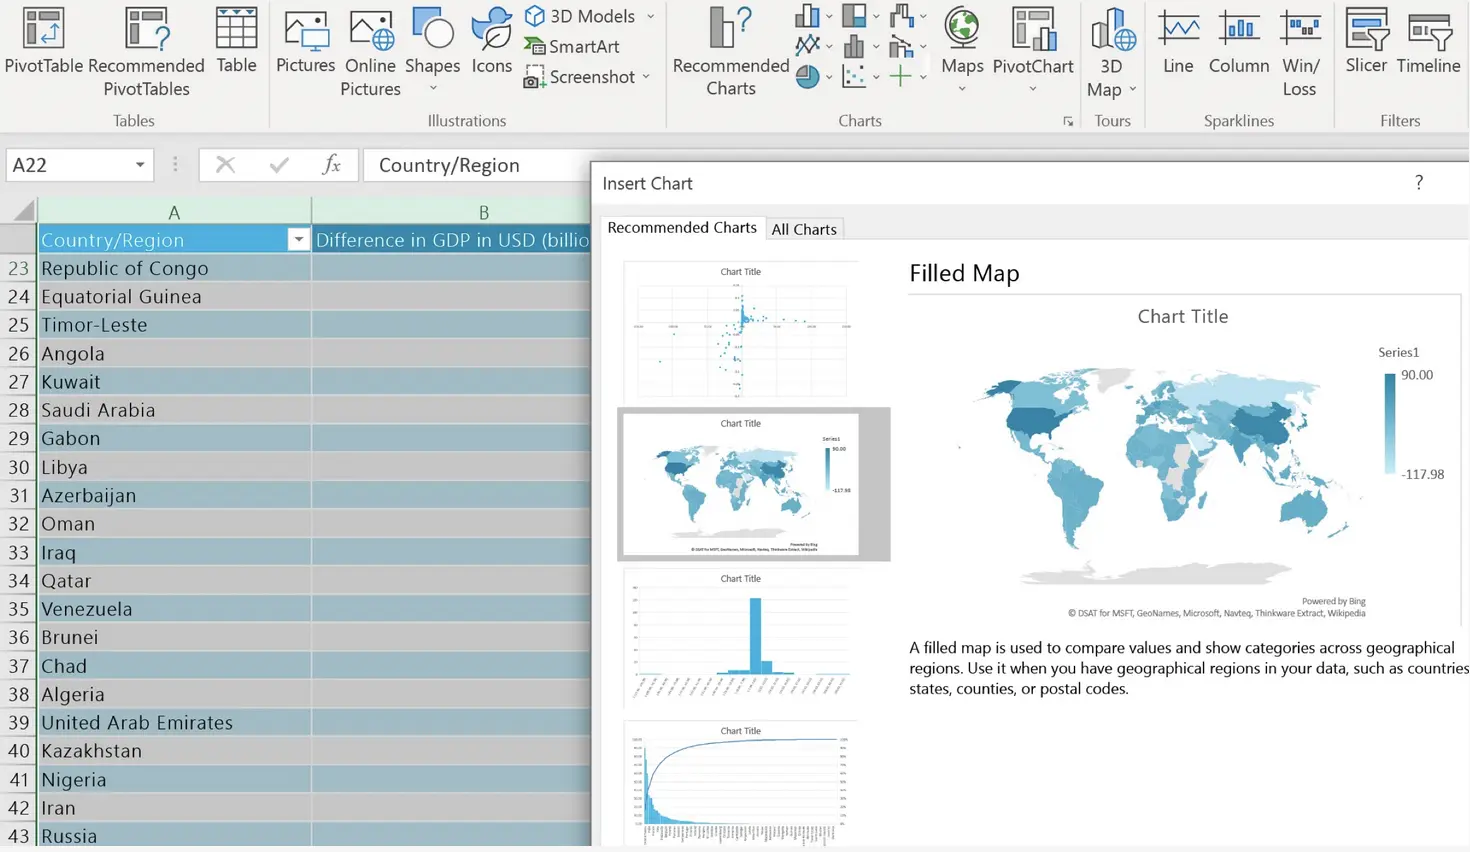Expand the 3D Models dropdown arrow
This screenshot has height=852, width=1470.
(x=651, y=16)
